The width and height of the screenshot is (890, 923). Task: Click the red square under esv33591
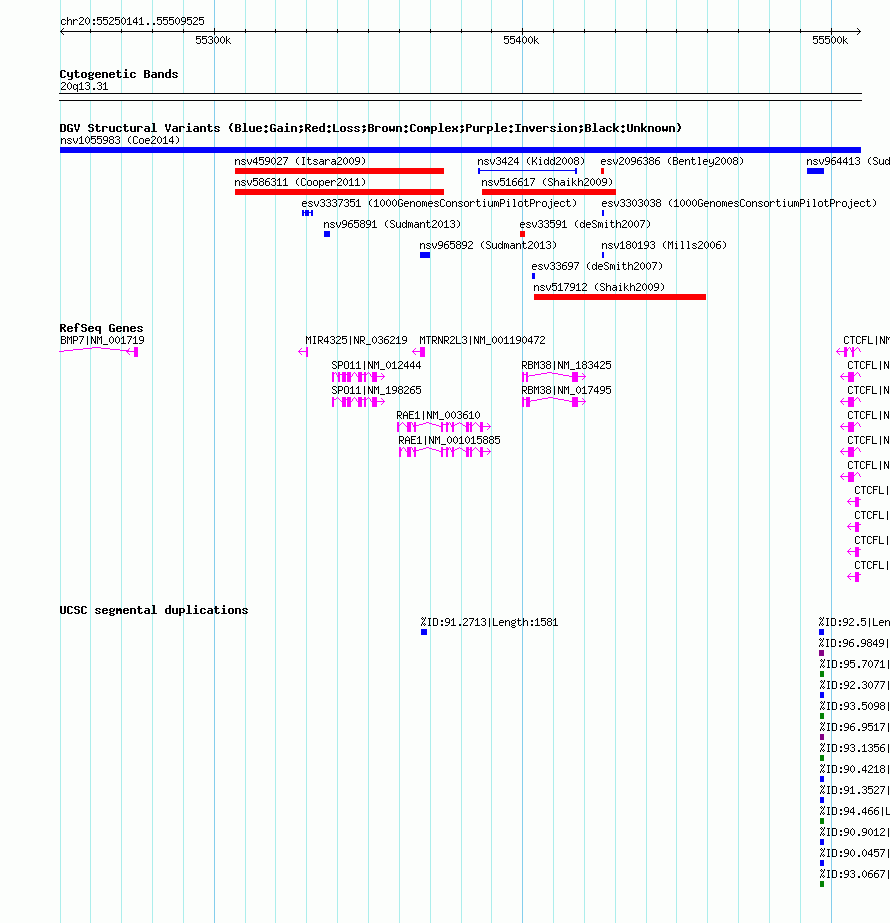click(522, 234)
